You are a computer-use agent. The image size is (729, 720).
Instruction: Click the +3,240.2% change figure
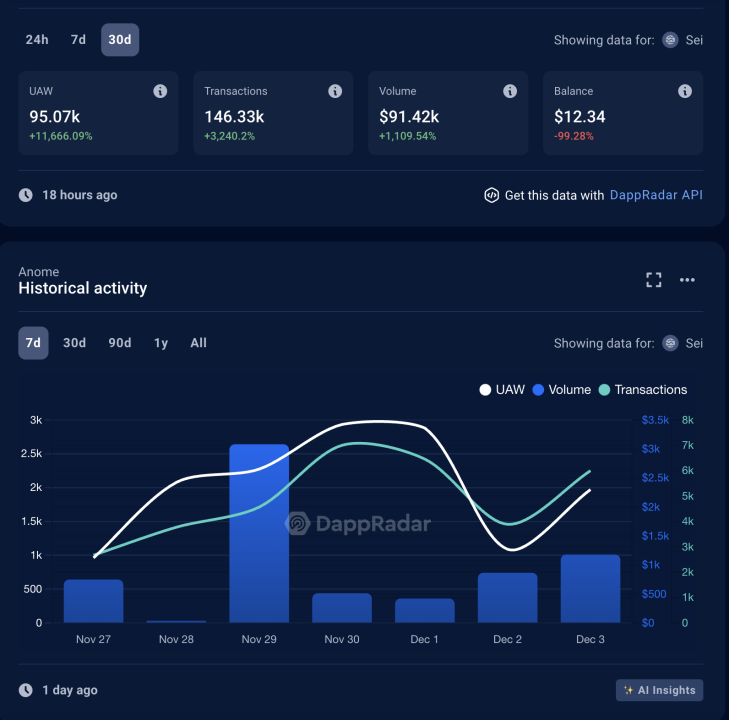(229, 136)
